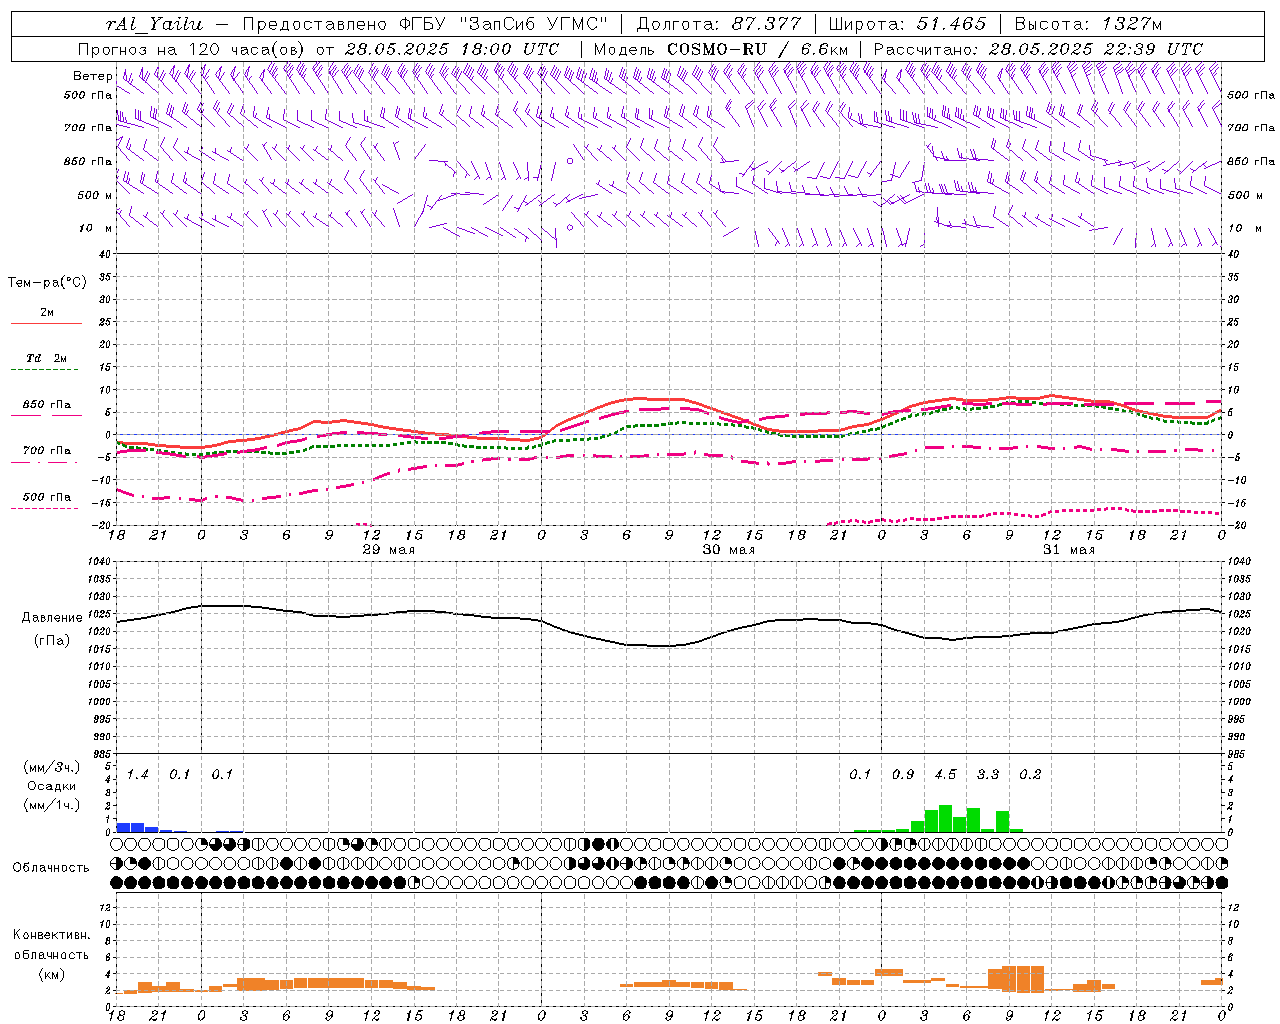Click the Тем-ра(°C) axis label
The image size is (1280, 1024).
click(47, 283)
